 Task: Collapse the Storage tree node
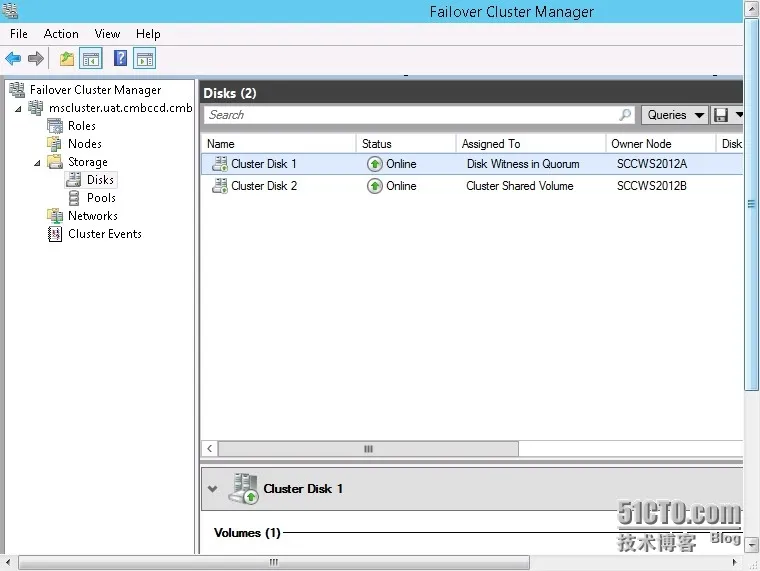pyautogui.click(x=37, y=163)
